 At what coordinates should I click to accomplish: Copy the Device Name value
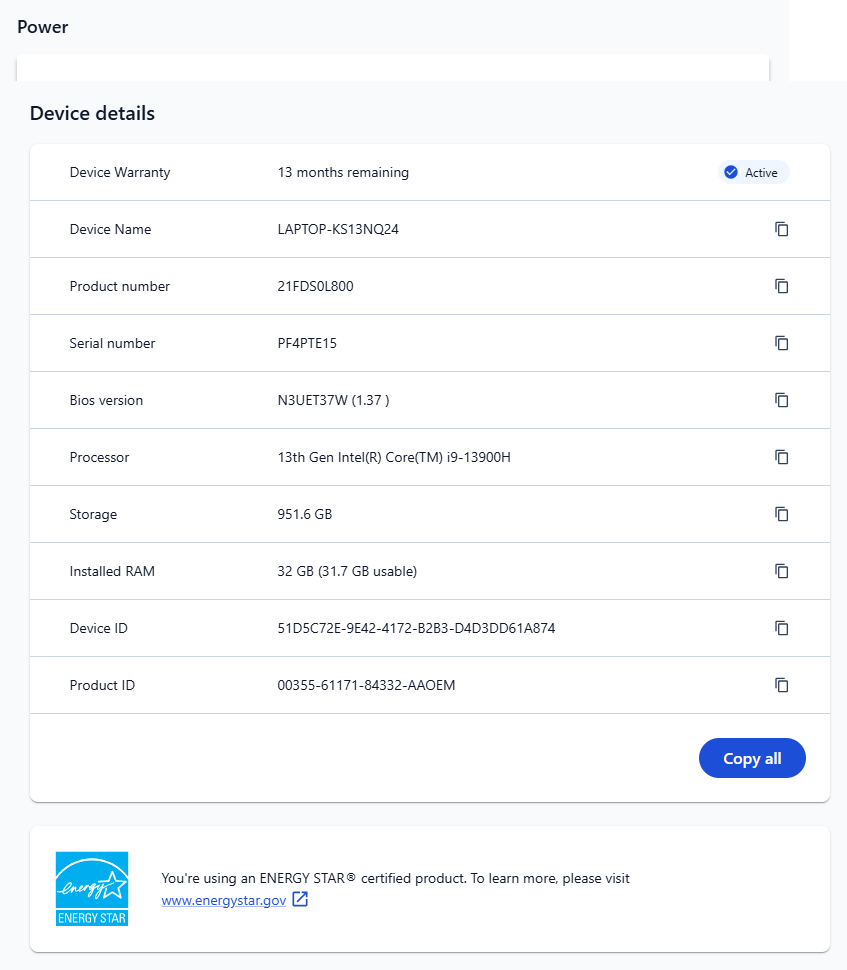782,229
